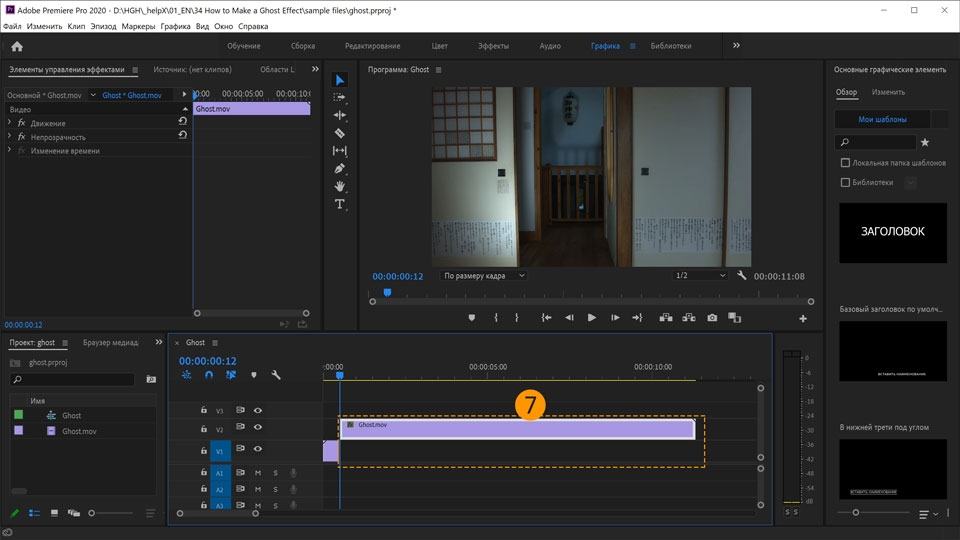960x540 pixels.
Task: Click the Мои шаблоны button
Action: pos(882,119)
